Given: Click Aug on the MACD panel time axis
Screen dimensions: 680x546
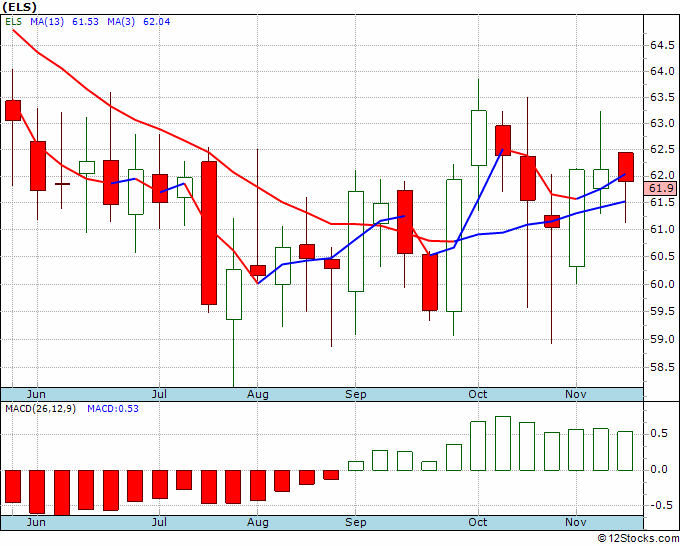Looking at the screenshot, I should coord(258,522).
